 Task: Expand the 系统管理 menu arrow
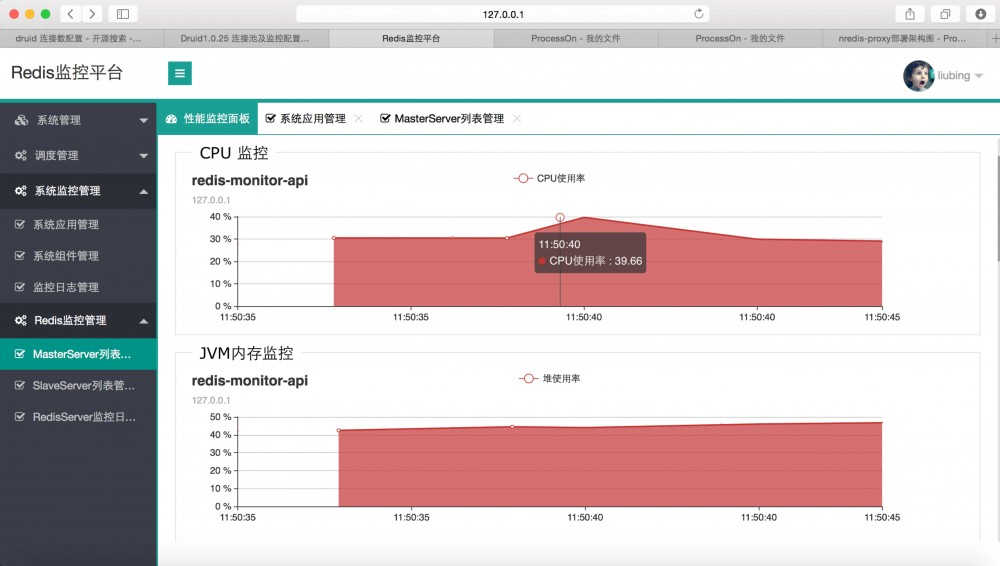(143, 121)
